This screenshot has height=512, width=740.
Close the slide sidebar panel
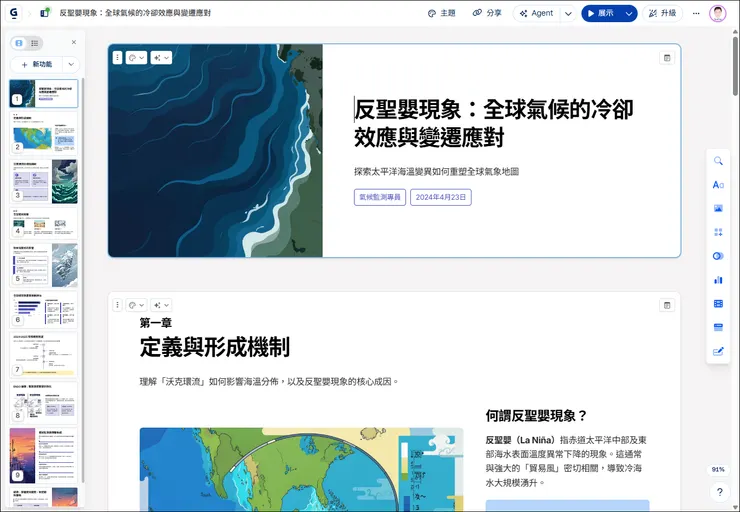[x=74, y=42]
